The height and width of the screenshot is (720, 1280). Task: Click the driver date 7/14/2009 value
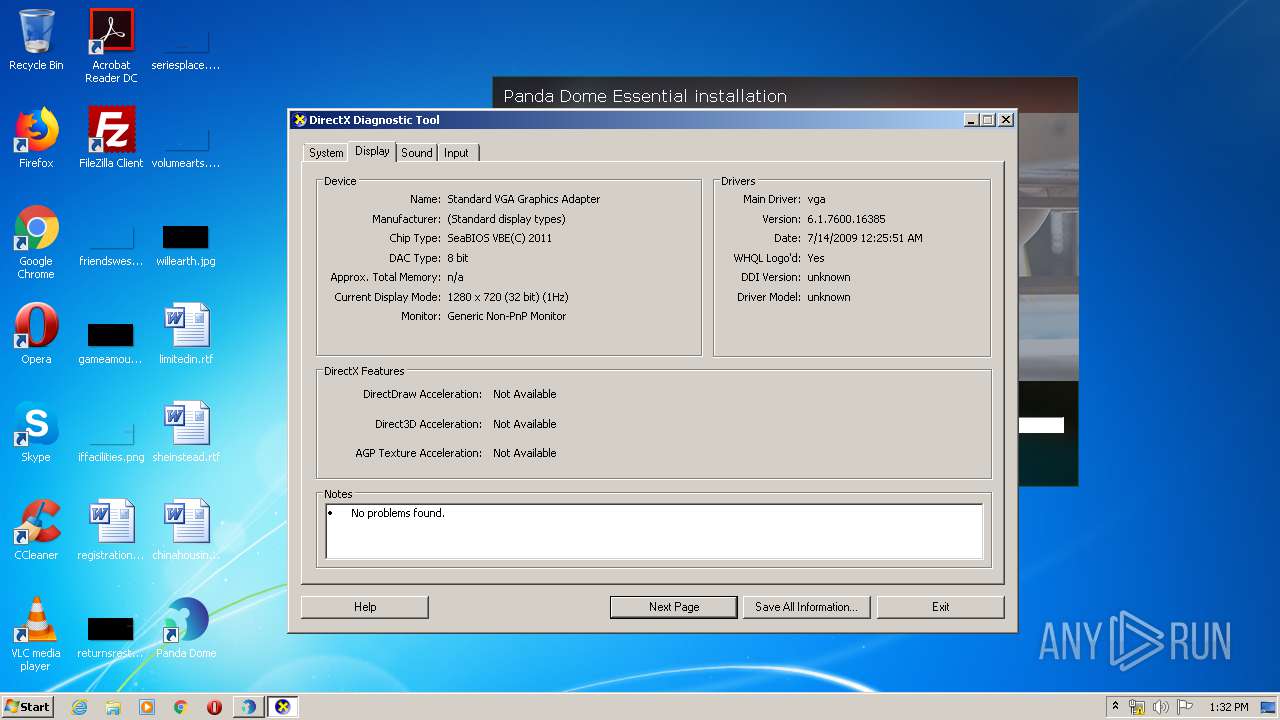[865, 238]
